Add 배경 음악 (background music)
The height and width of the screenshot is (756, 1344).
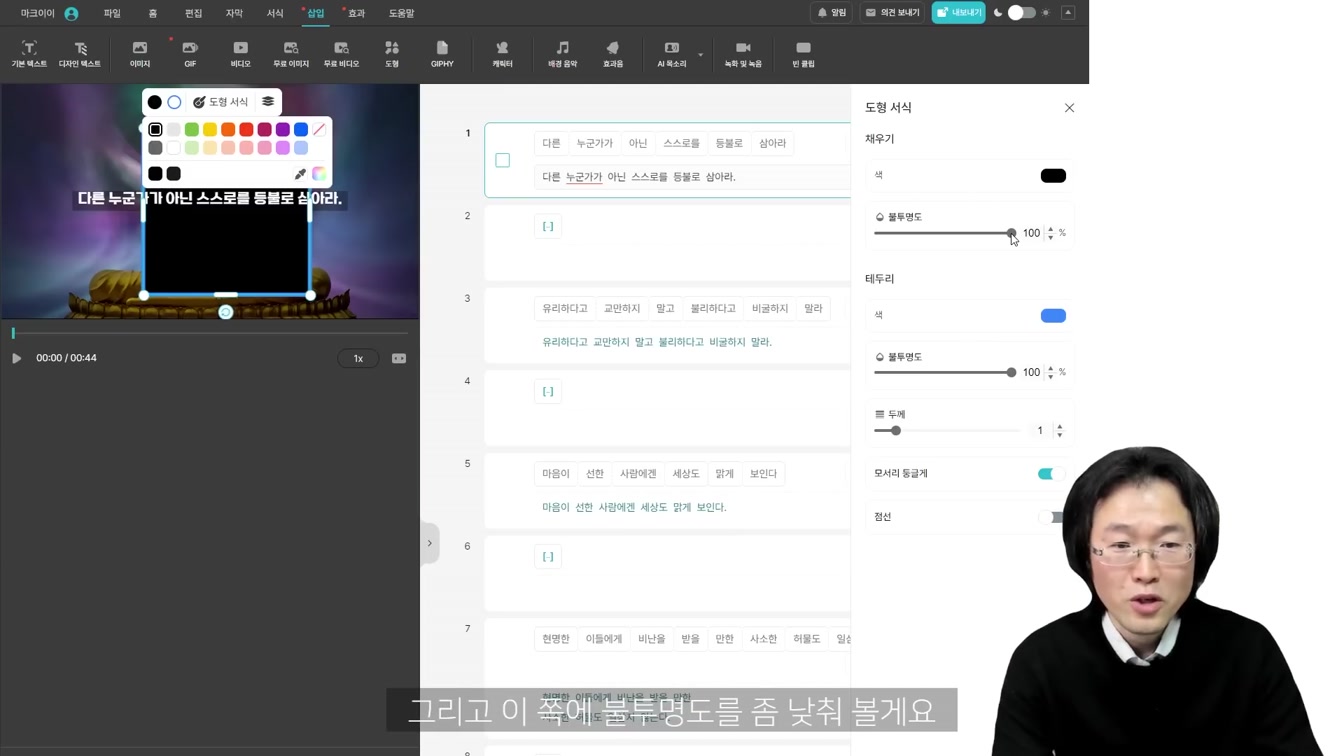[x=563, y=54]
